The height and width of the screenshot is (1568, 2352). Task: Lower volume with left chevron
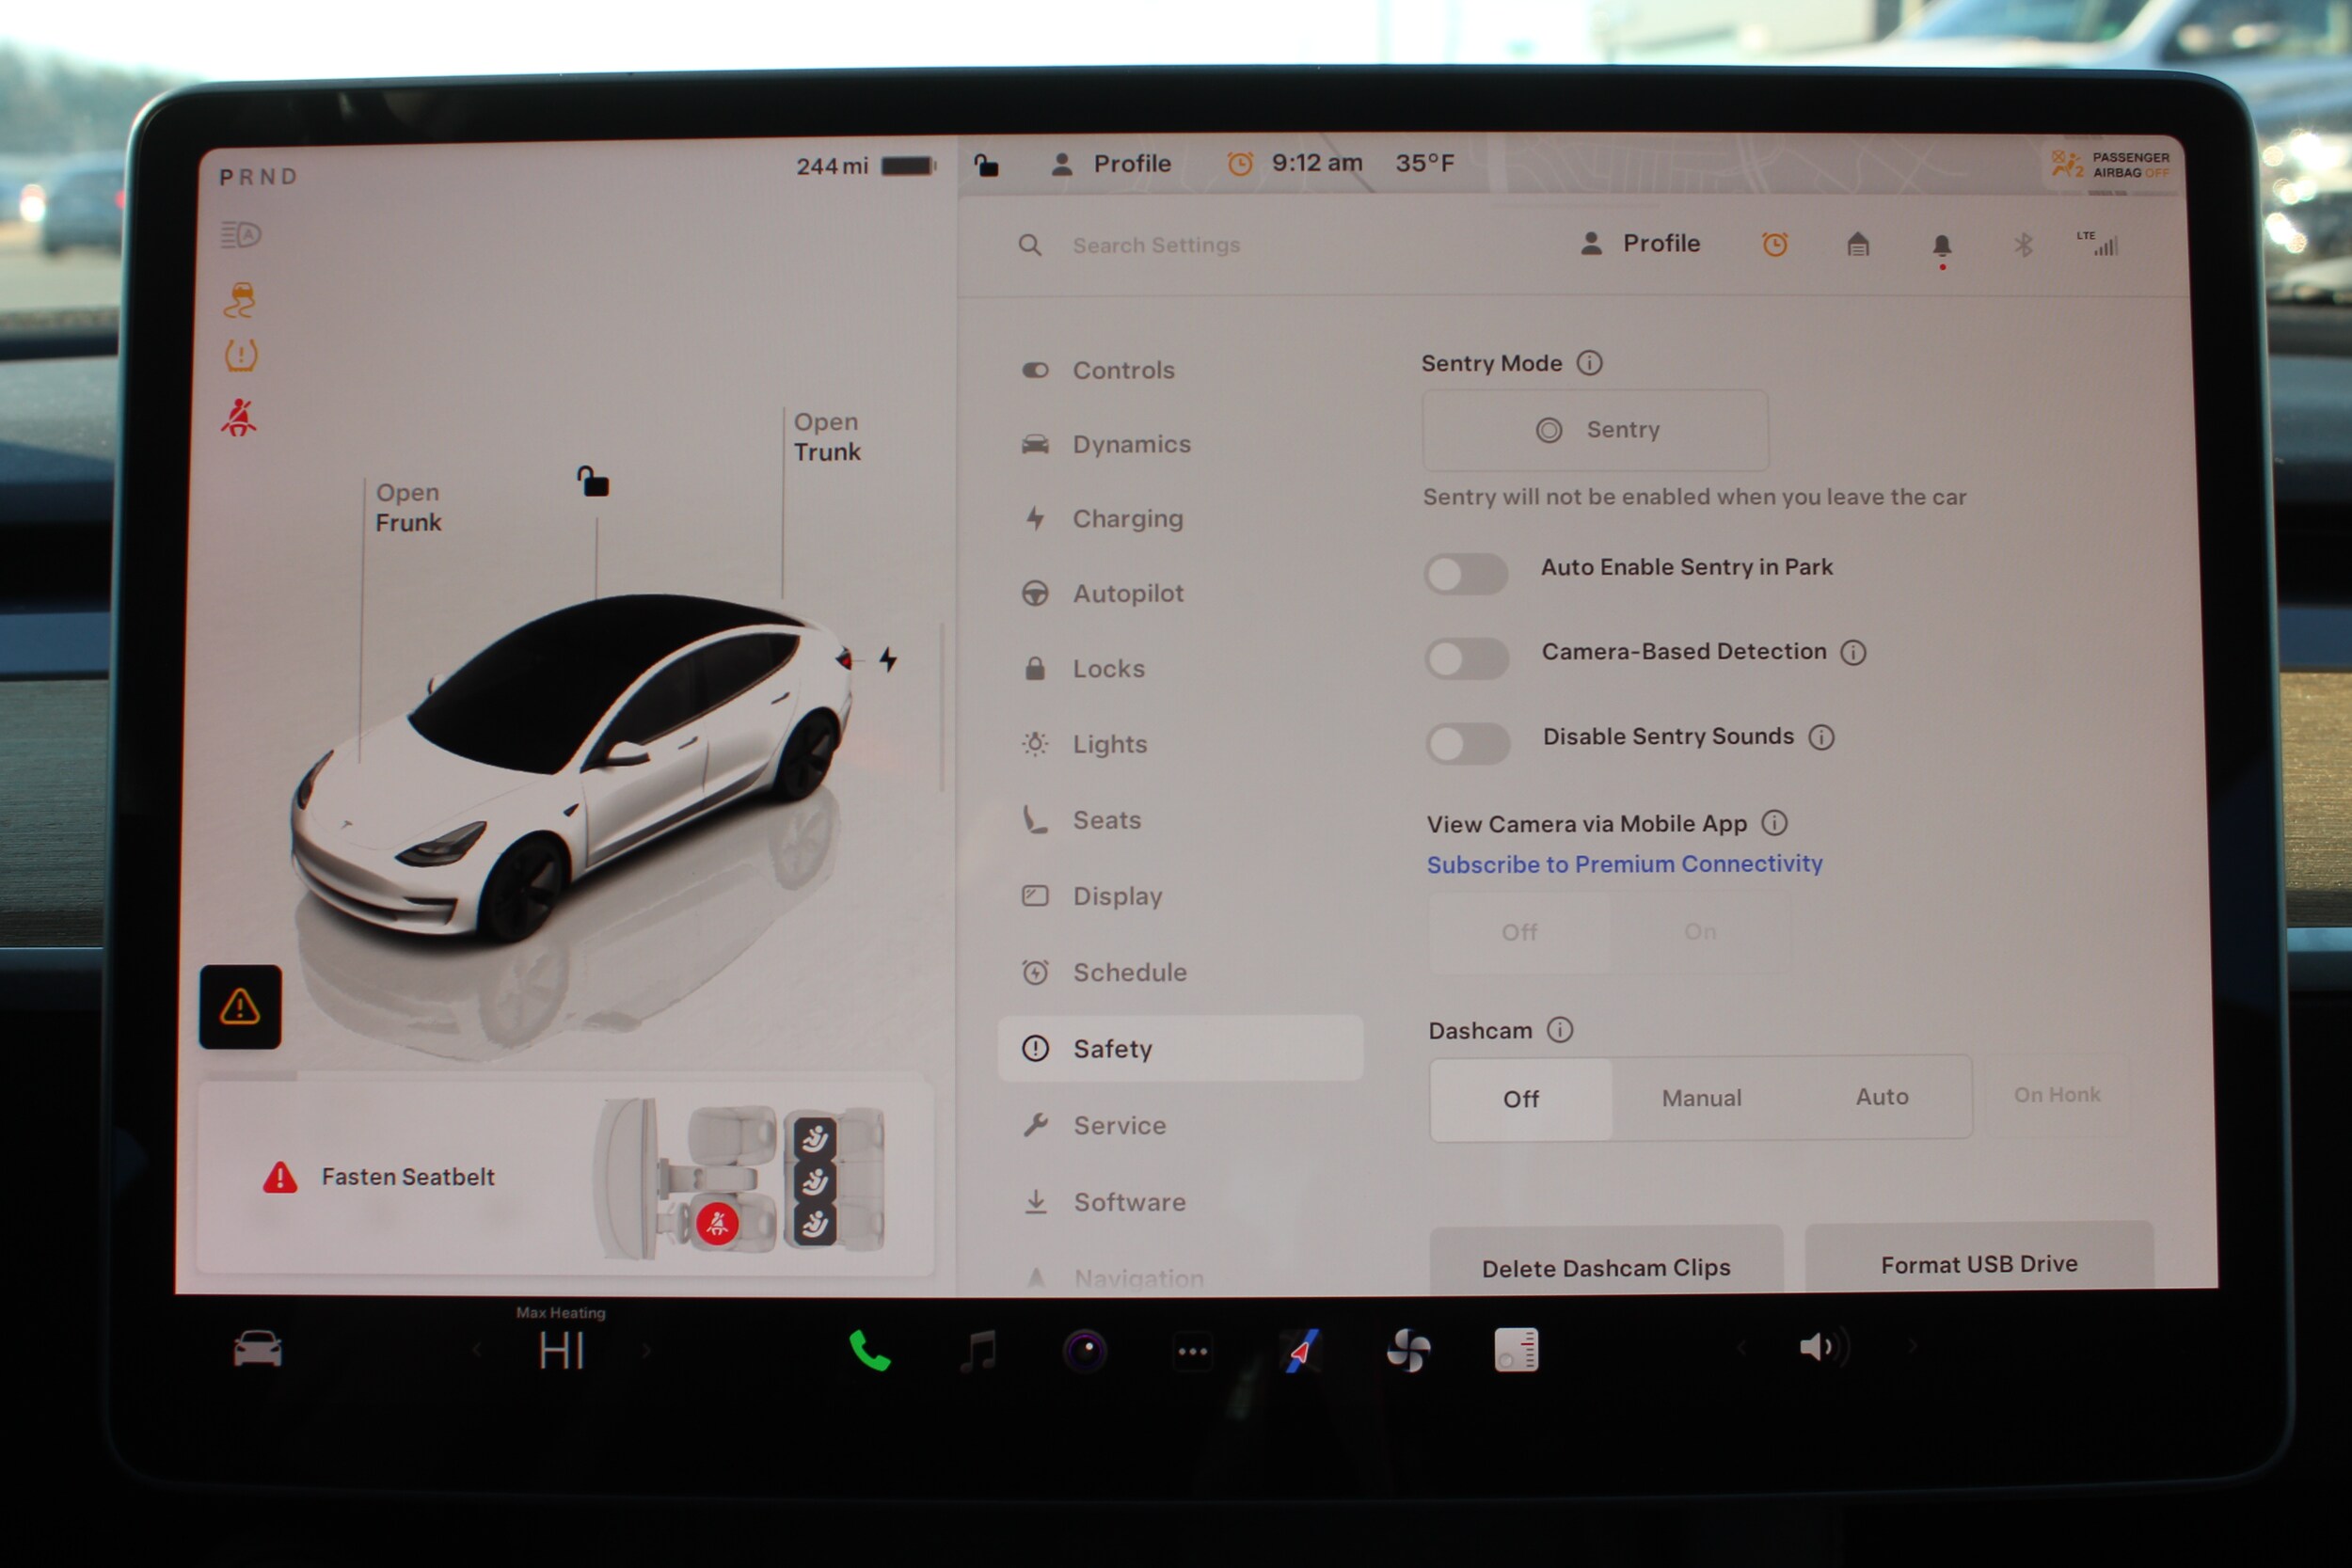click(x=1741, y=1348)
